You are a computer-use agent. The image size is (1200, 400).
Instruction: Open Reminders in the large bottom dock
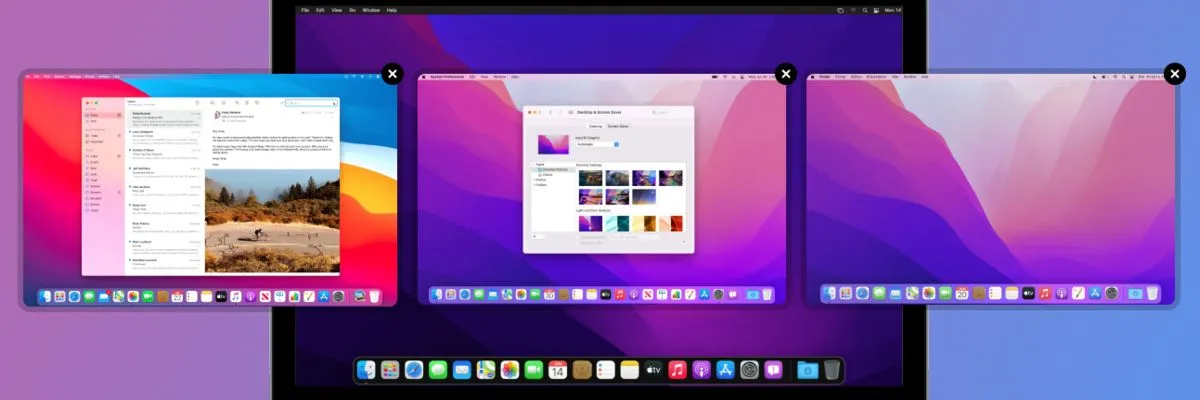pyautogui.click(x=606, y=370)
